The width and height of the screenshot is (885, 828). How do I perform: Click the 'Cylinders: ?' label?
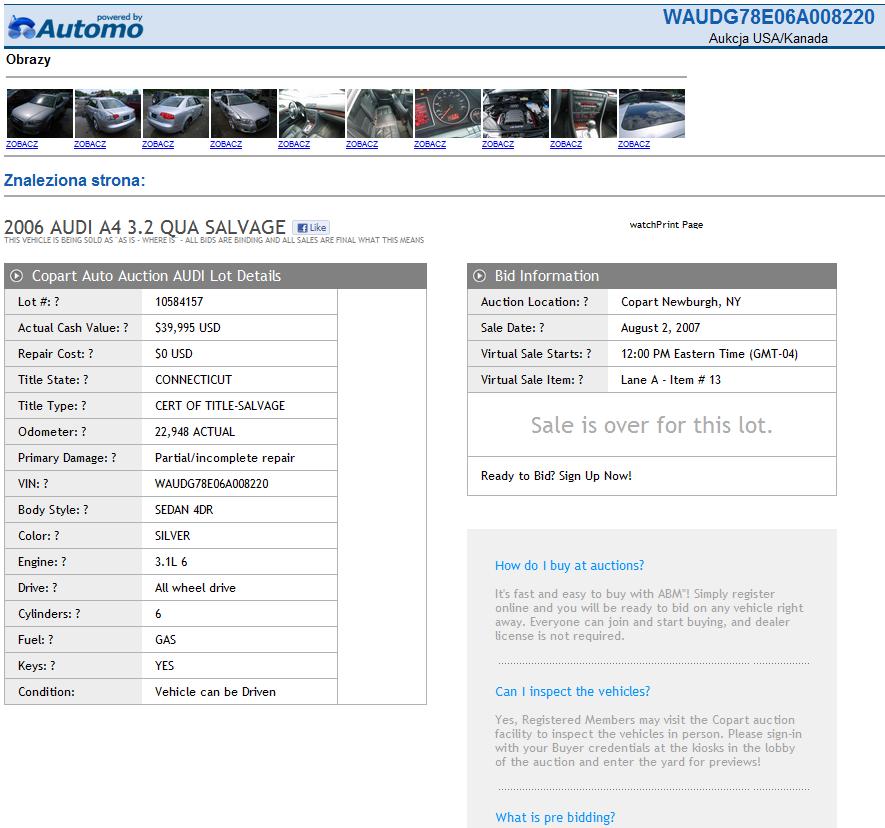[49, 614]
